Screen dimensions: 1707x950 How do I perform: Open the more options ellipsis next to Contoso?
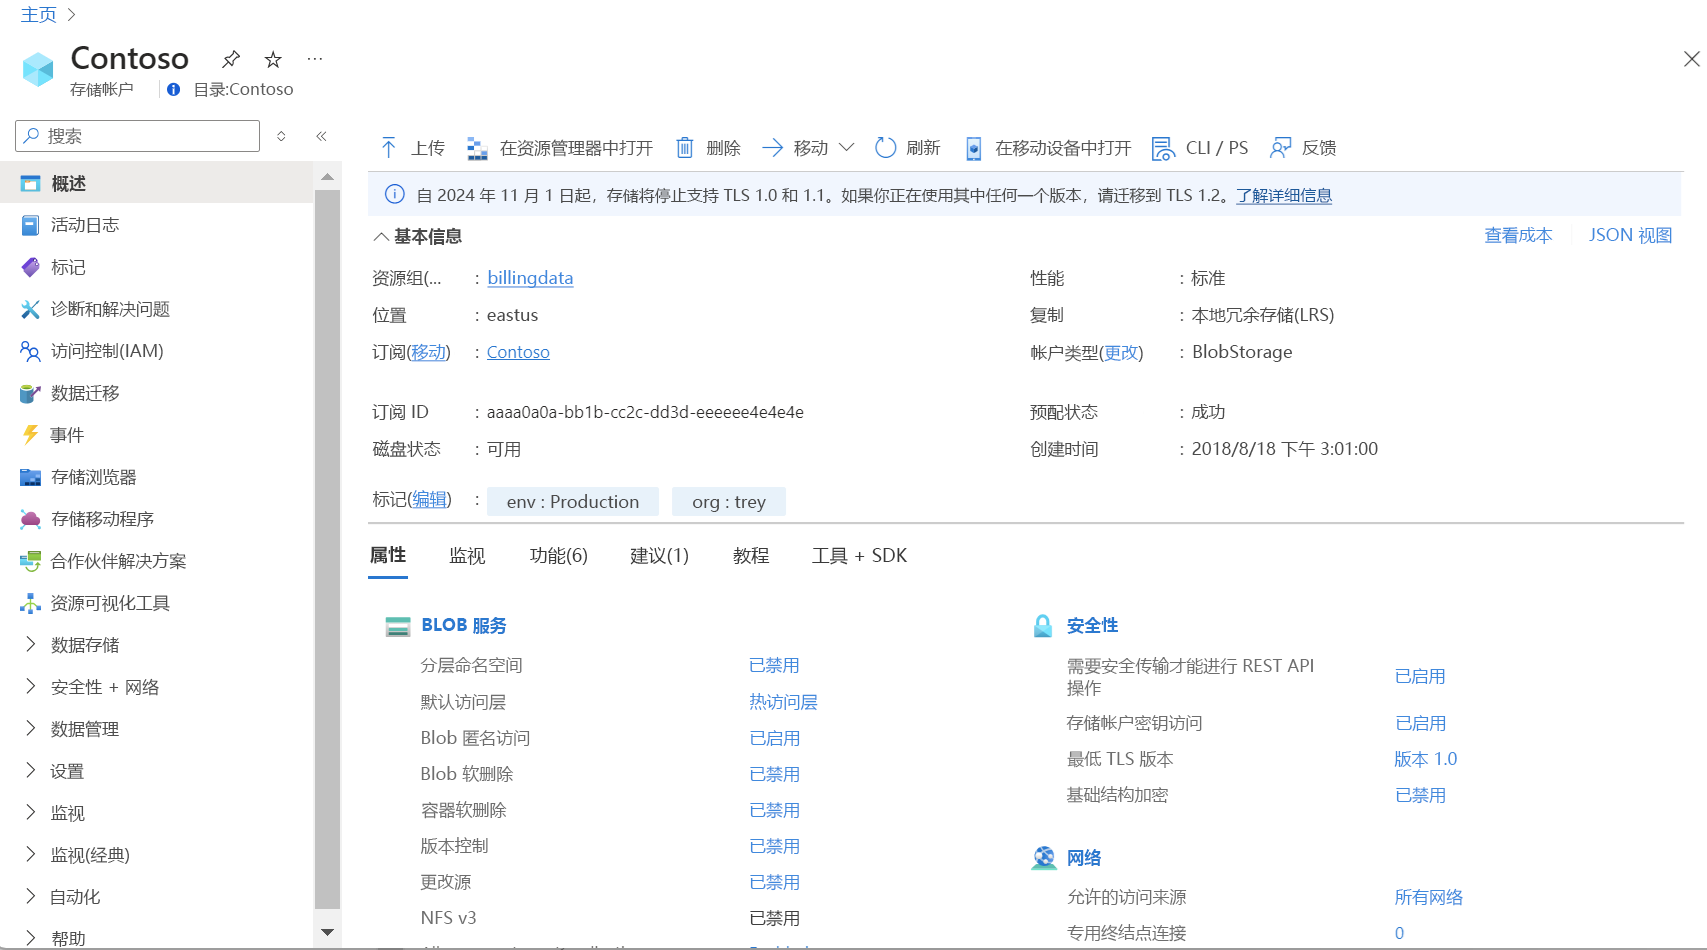315,59
